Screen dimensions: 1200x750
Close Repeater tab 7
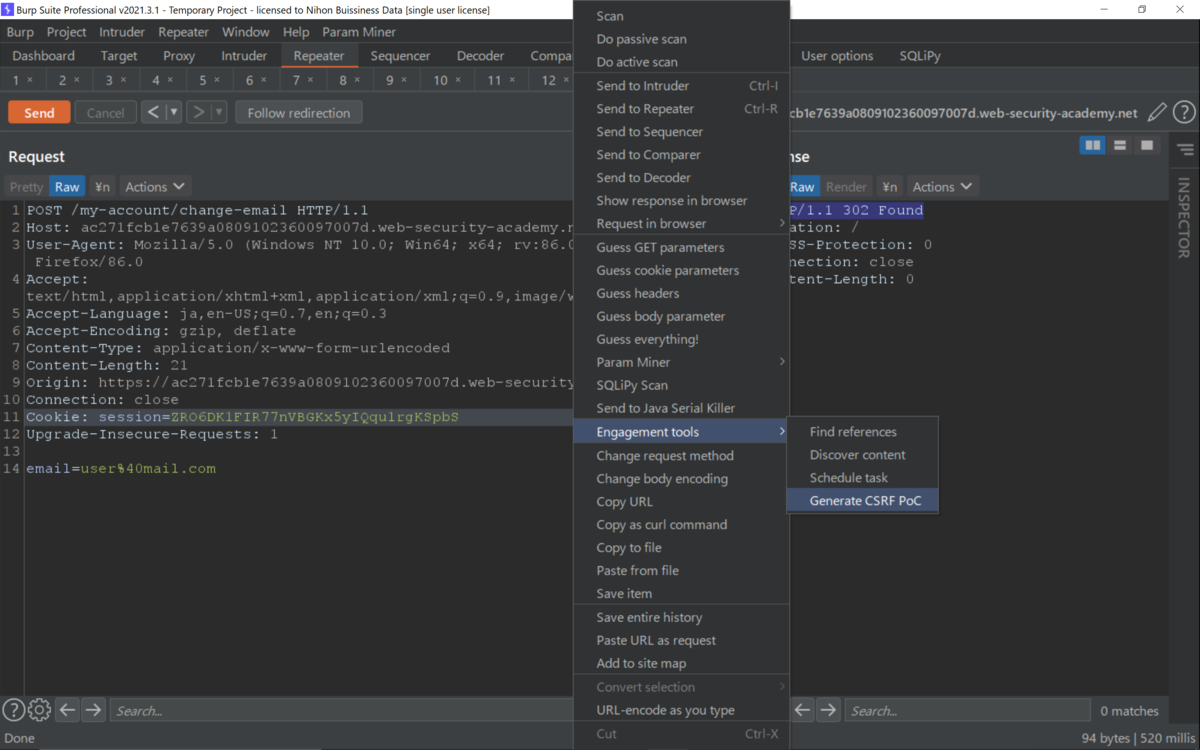[310, 80]
